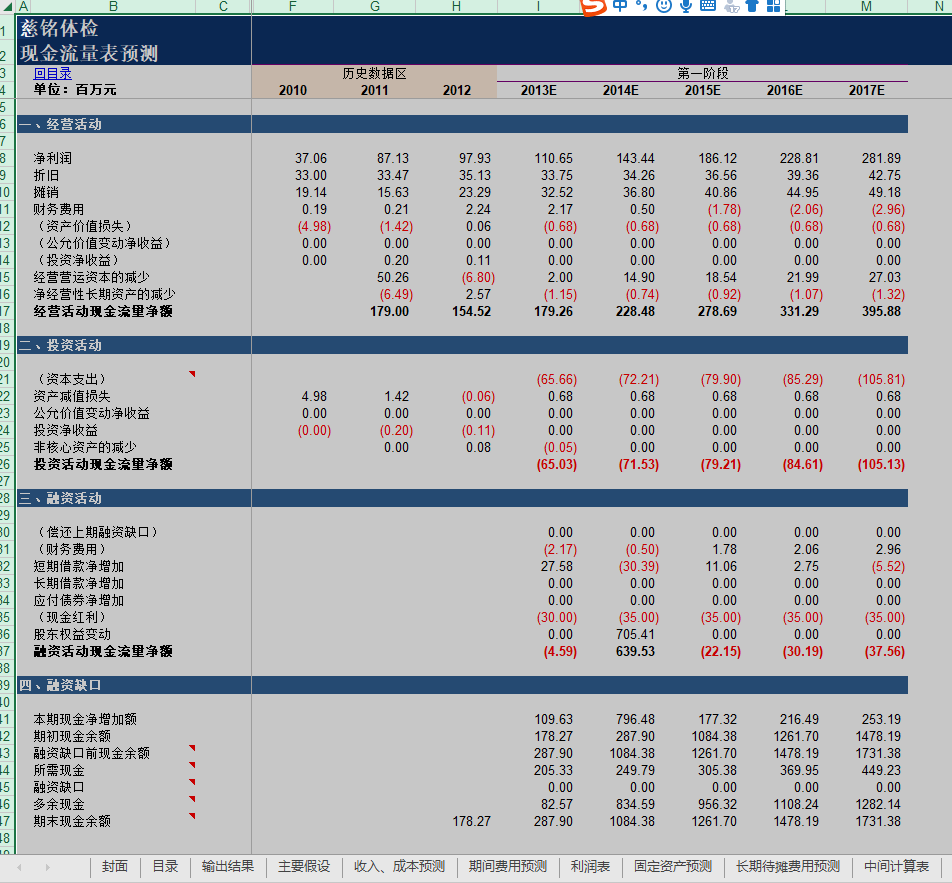The width and height of the screenshot is (952, 883).
Task: Open the emoji panel on the input toolbar
Action: 662,8
